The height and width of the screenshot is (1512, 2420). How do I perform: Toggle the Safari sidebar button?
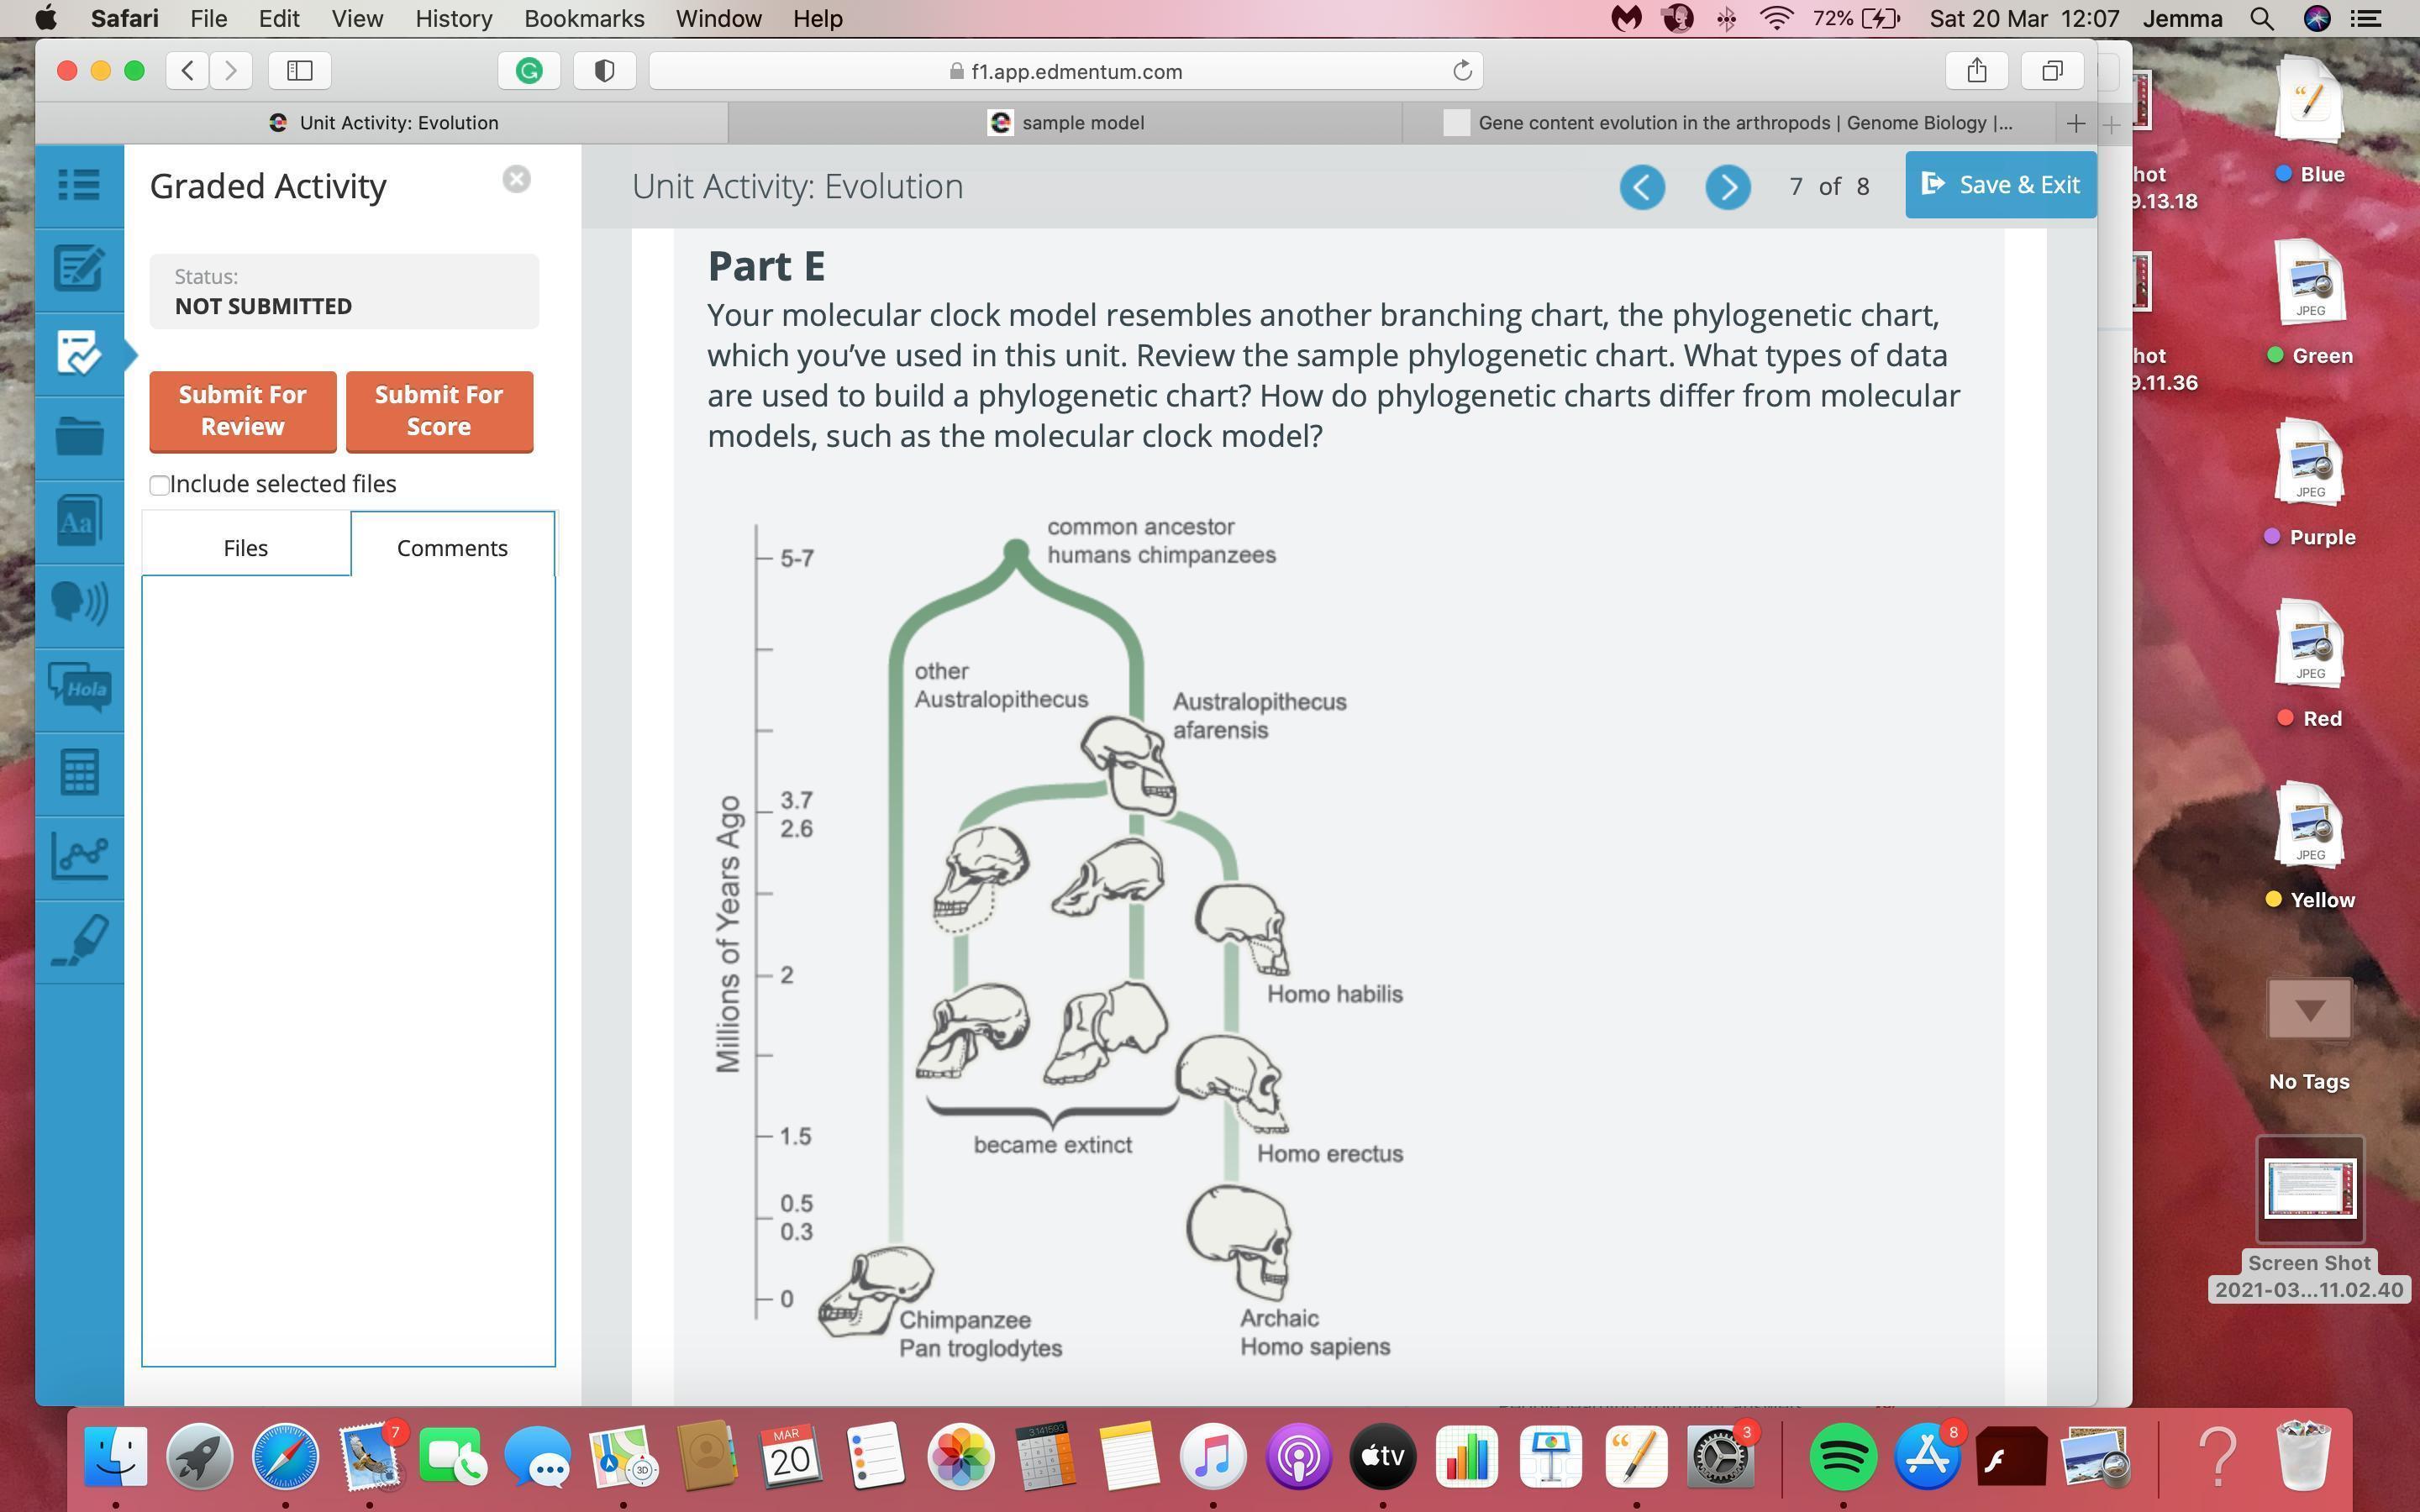pos(300,70)
